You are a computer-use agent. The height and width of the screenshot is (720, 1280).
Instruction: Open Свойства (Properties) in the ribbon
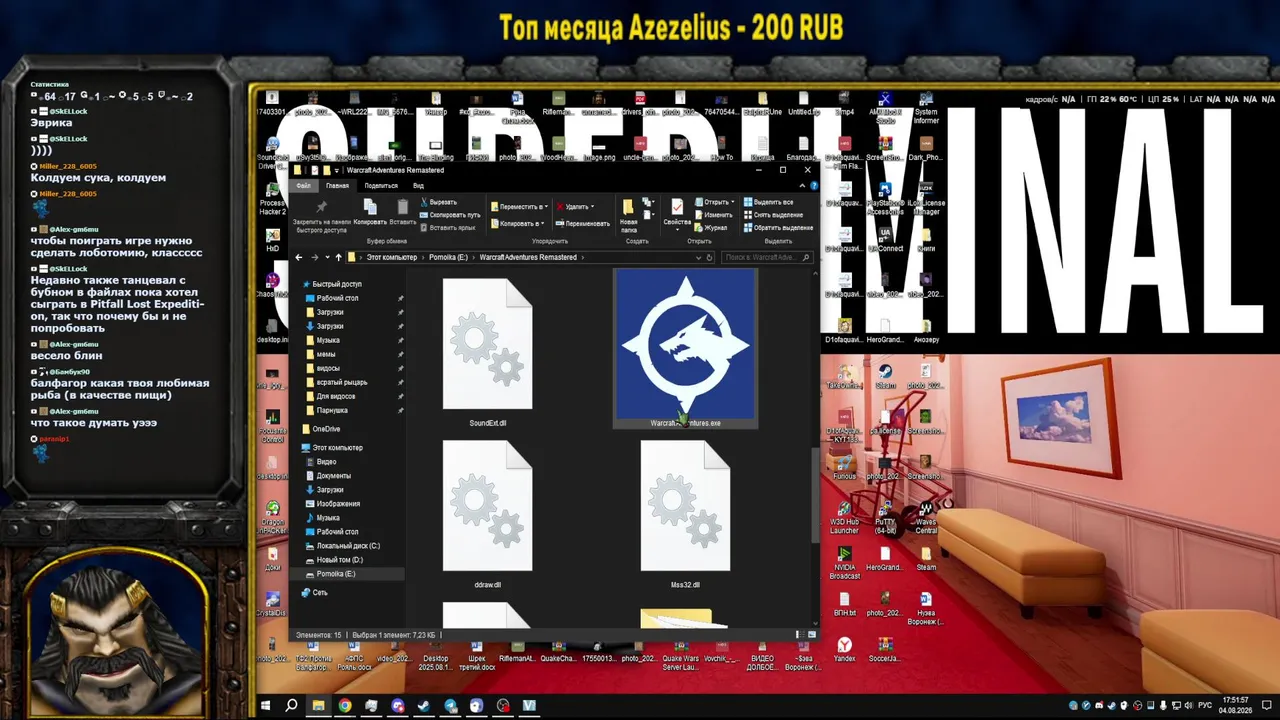(x=677, y=213)
